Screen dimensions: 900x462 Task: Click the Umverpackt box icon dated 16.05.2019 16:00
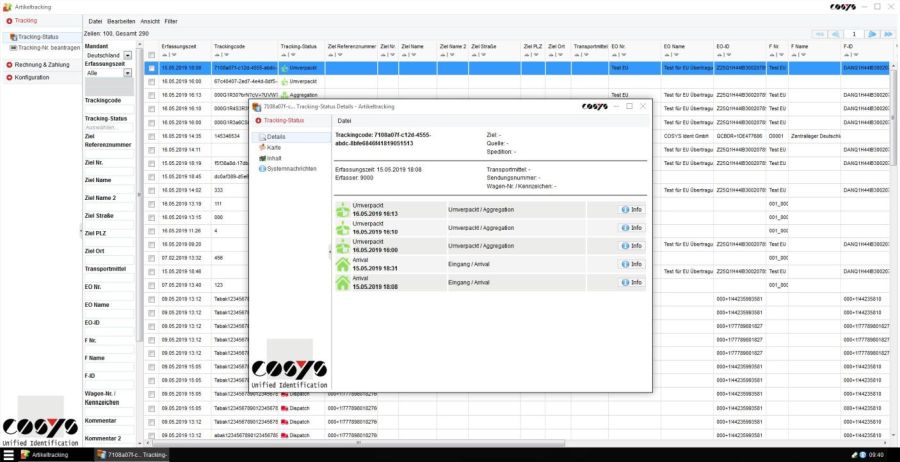343,246
